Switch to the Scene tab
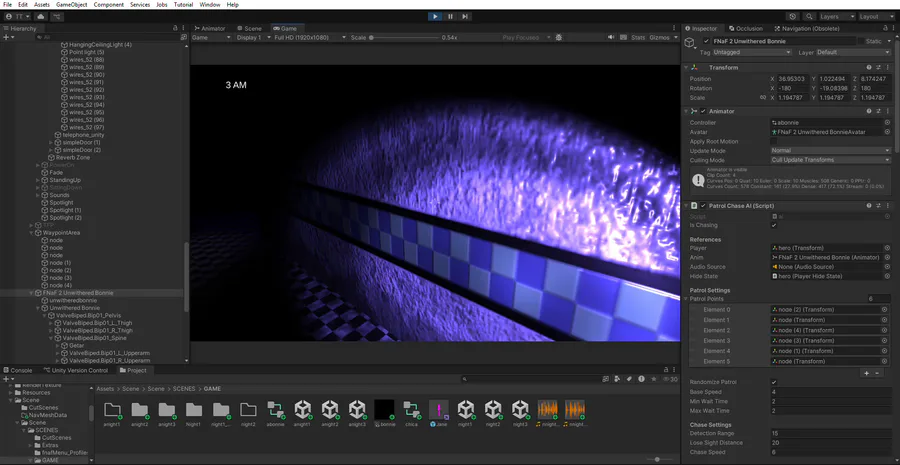 (250, 28)
